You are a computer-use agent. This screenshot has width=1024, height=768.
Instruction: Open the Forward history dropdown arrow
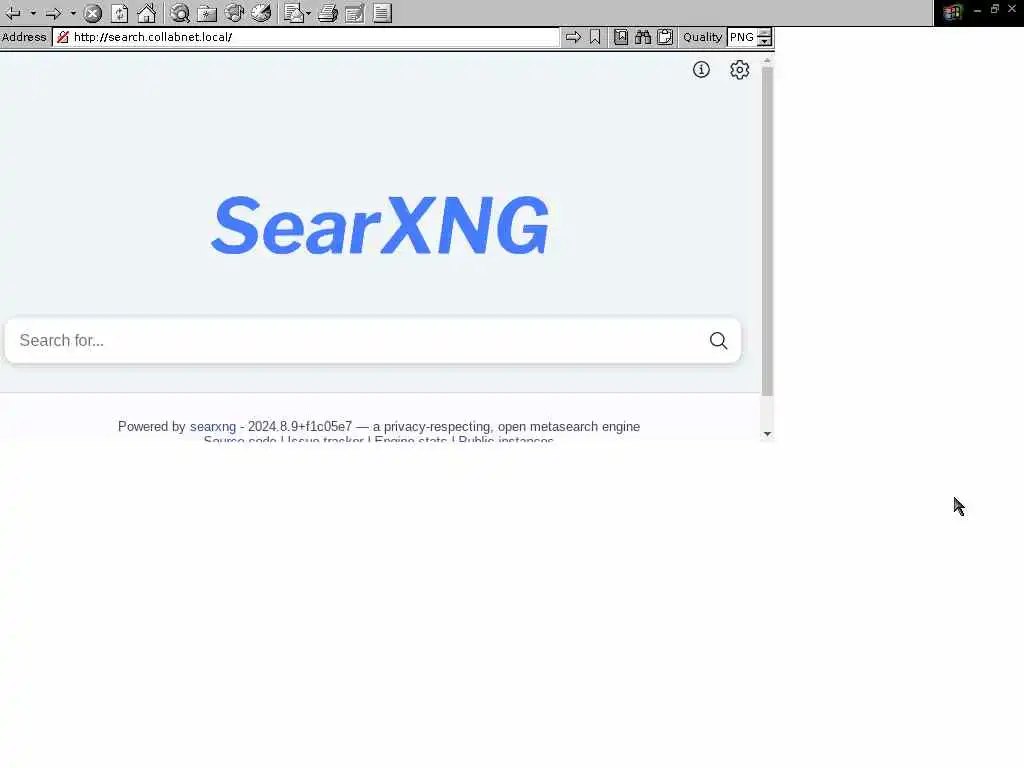pyautogui.click(x=72, y=13)
